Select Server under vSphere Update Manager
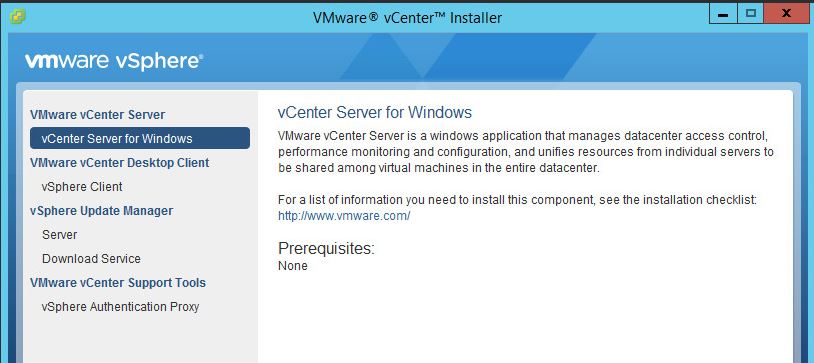This screenshot has height=363, width=814. (x=60, y=235)
